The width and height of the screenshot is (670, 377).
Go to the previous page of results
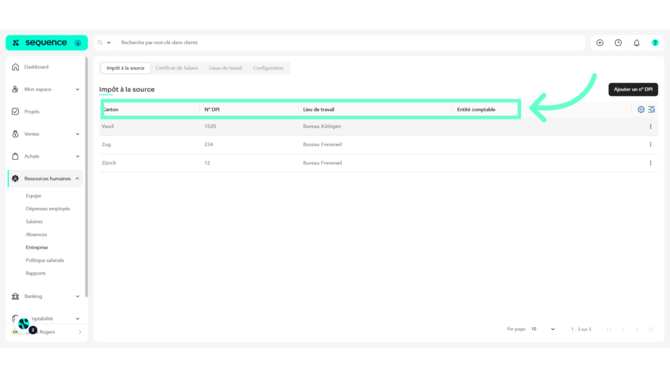tap(623, 329)
